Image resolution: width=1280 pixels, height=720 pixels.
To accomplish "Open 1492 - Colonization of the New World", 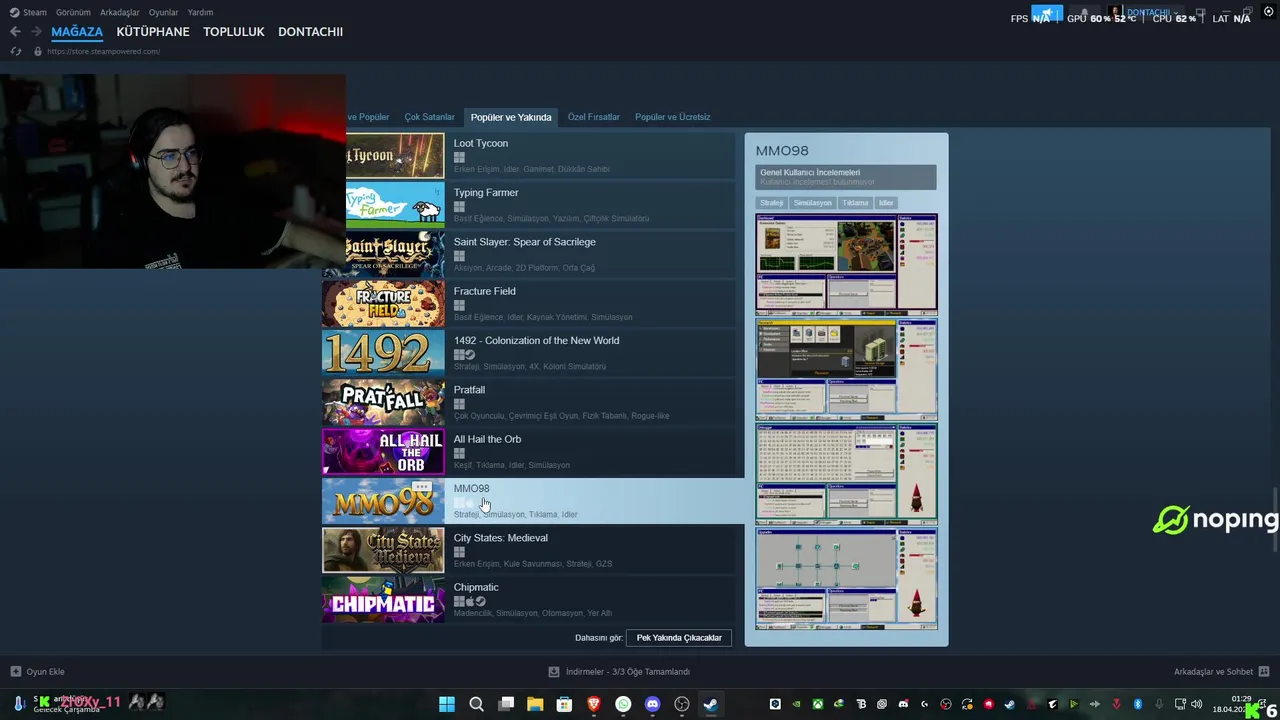I will [528, 353].
